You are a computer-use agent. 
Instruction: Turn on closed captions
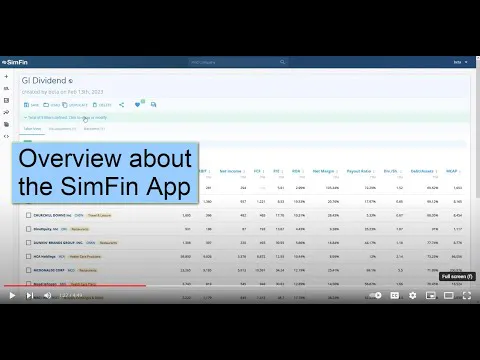click(395, 295)
